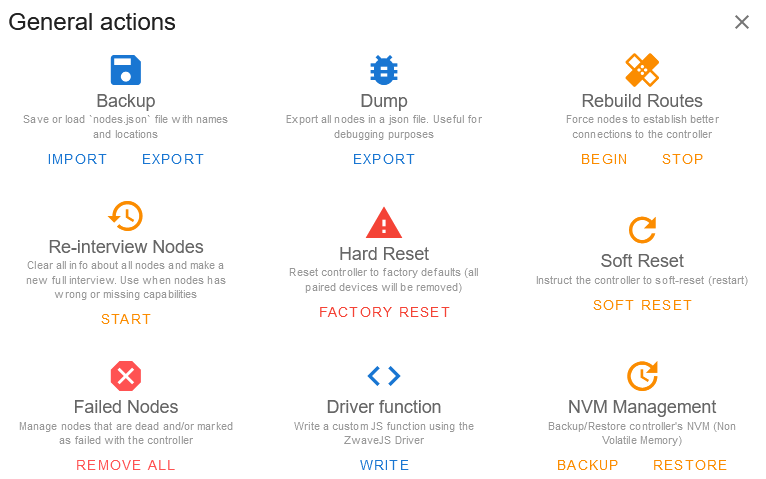Image resolution: width=766 pixels, height=479 pixels.
Task: Click the Rebuild Routes bandage icon
Action: click(x=642, y=70)
